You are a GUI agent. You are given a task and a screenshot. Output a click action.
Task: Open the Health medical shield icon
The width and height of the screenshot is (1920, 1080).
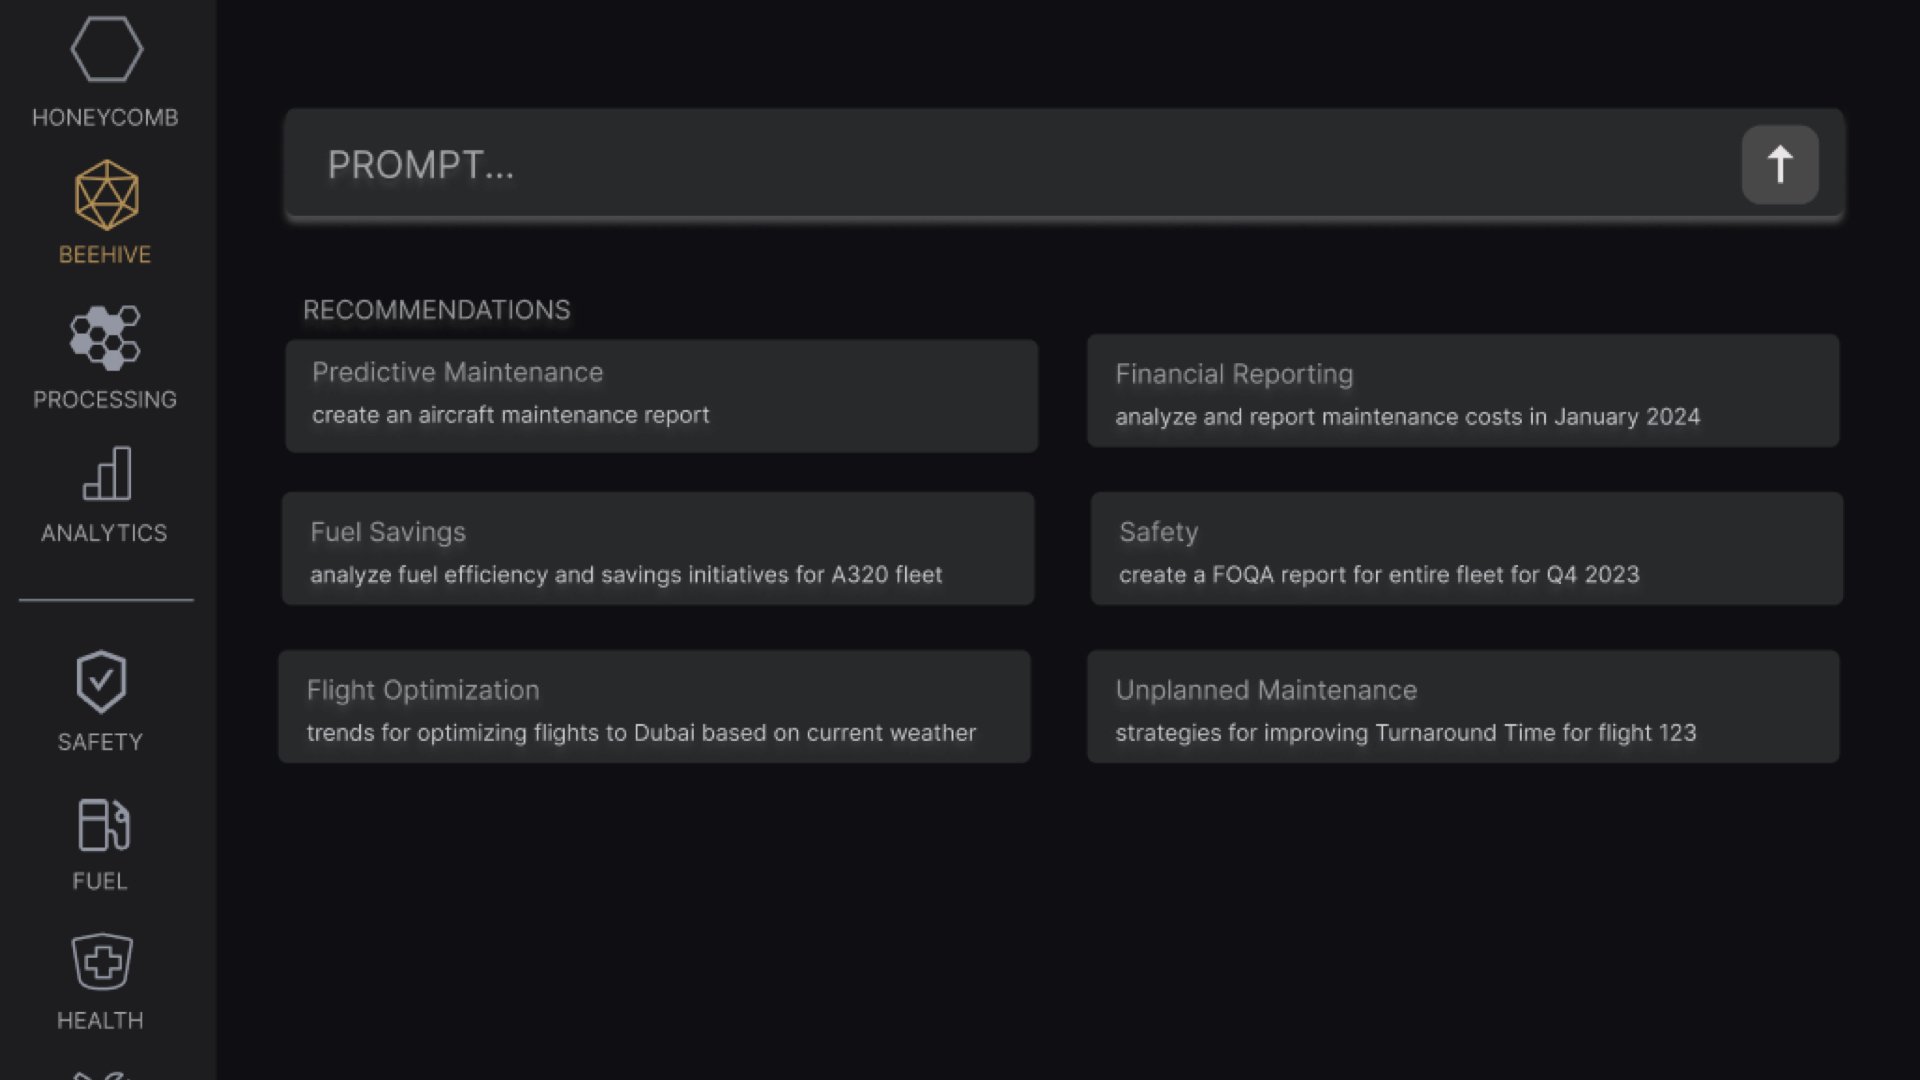click(x=102, y=962)
